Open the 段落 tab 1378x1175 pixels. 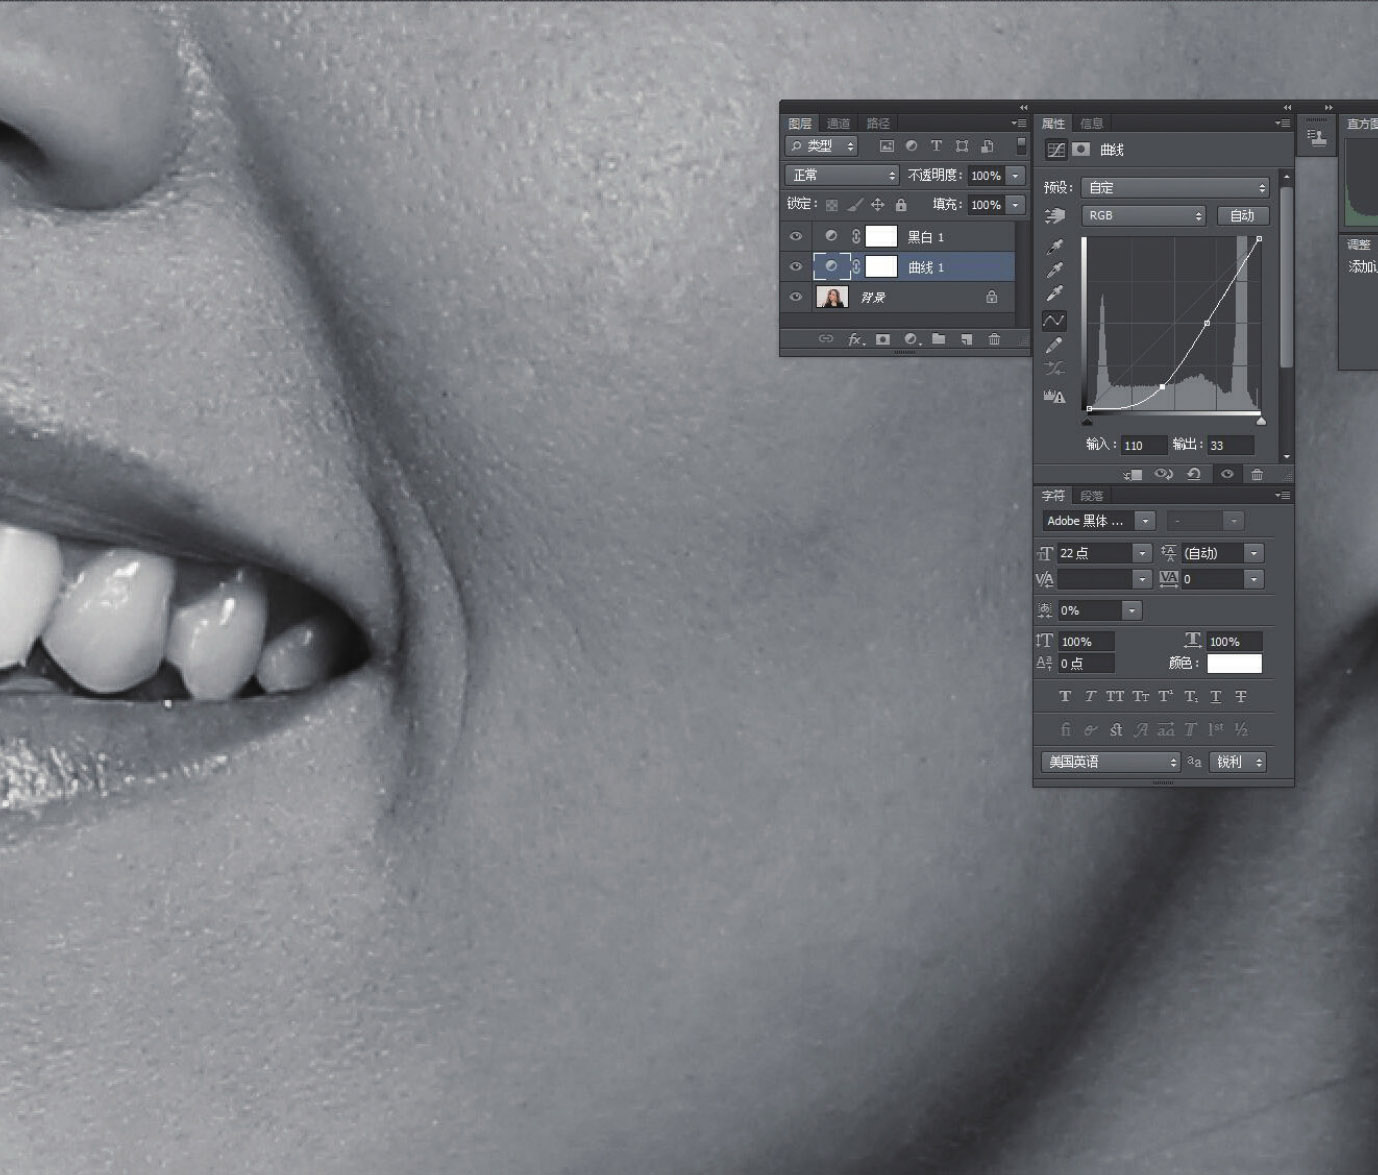1091,496
